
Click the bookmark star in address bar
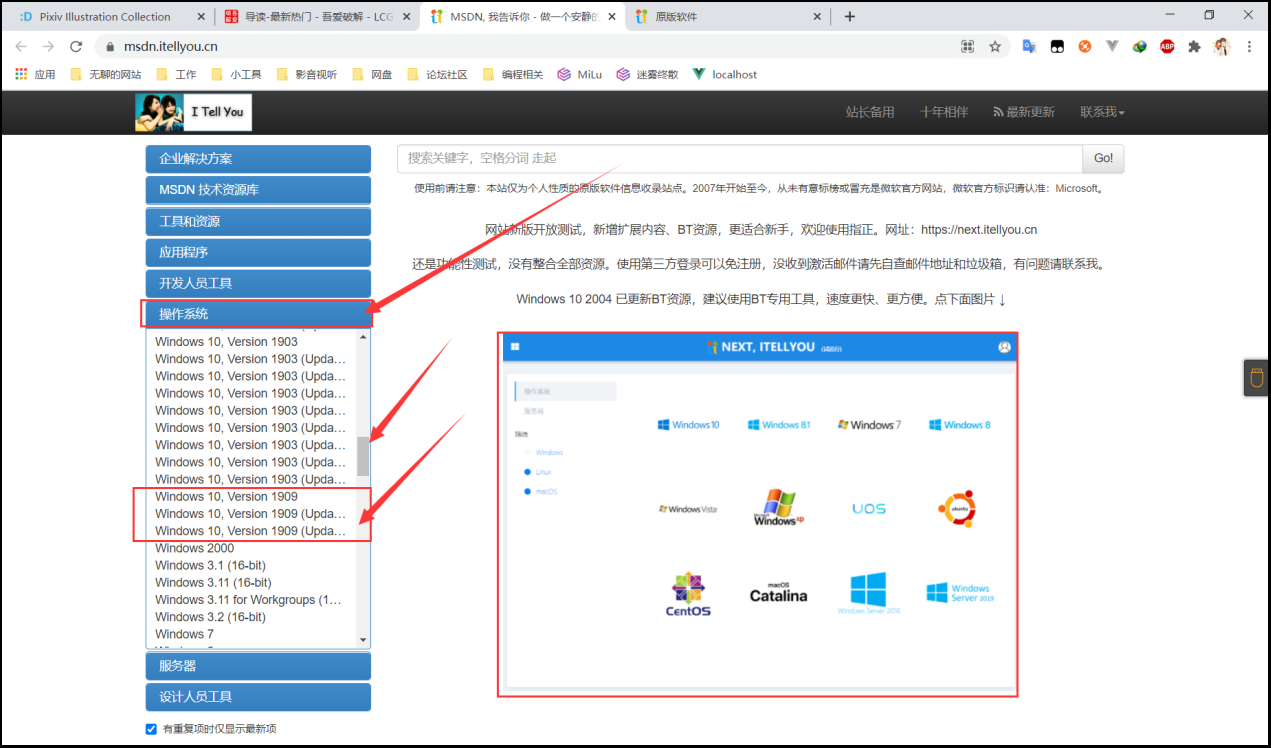point(995,47)
